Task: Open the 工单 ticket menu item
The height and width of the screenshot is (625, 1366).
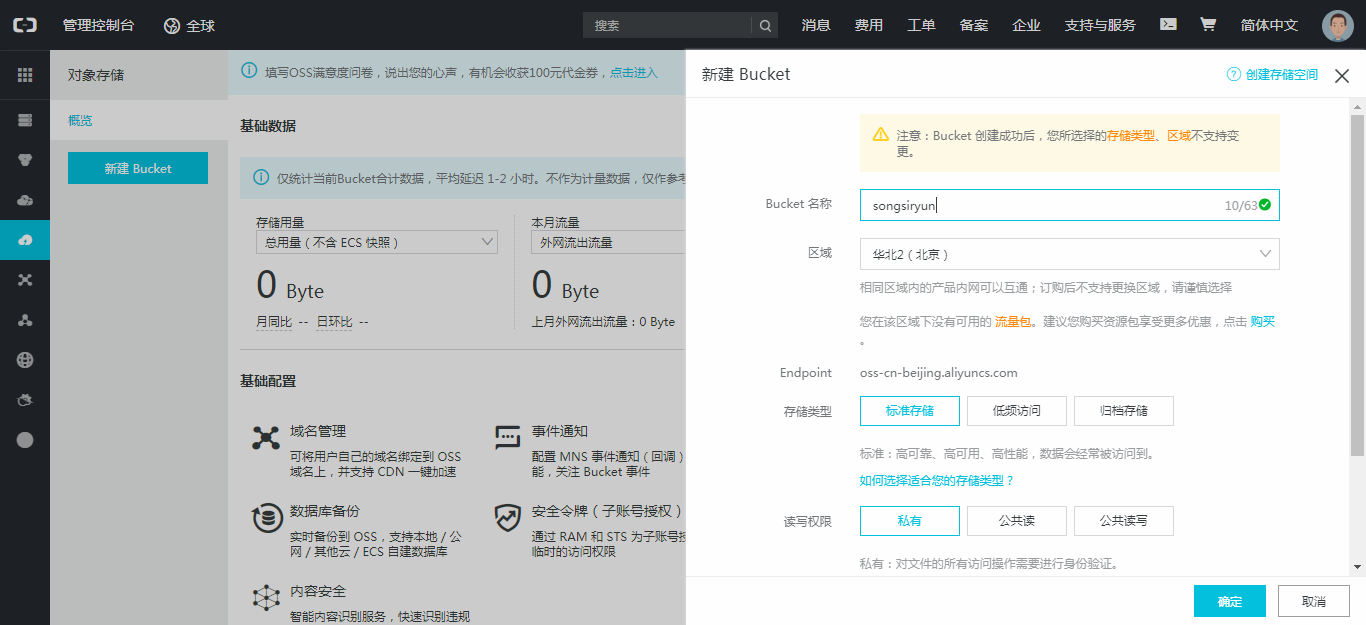Action: point(921,24)
